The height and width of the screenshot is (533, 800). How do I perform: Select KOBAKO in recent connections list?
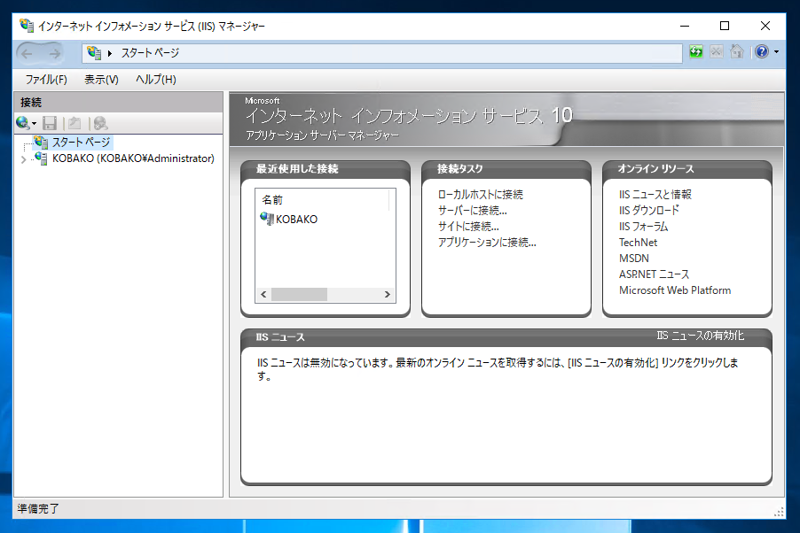pos(296,219)
